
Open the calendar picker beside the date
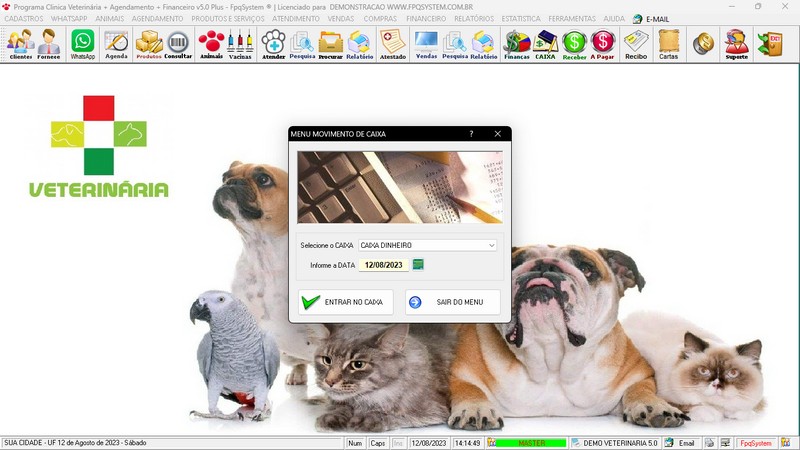click(x=418, y=264)
